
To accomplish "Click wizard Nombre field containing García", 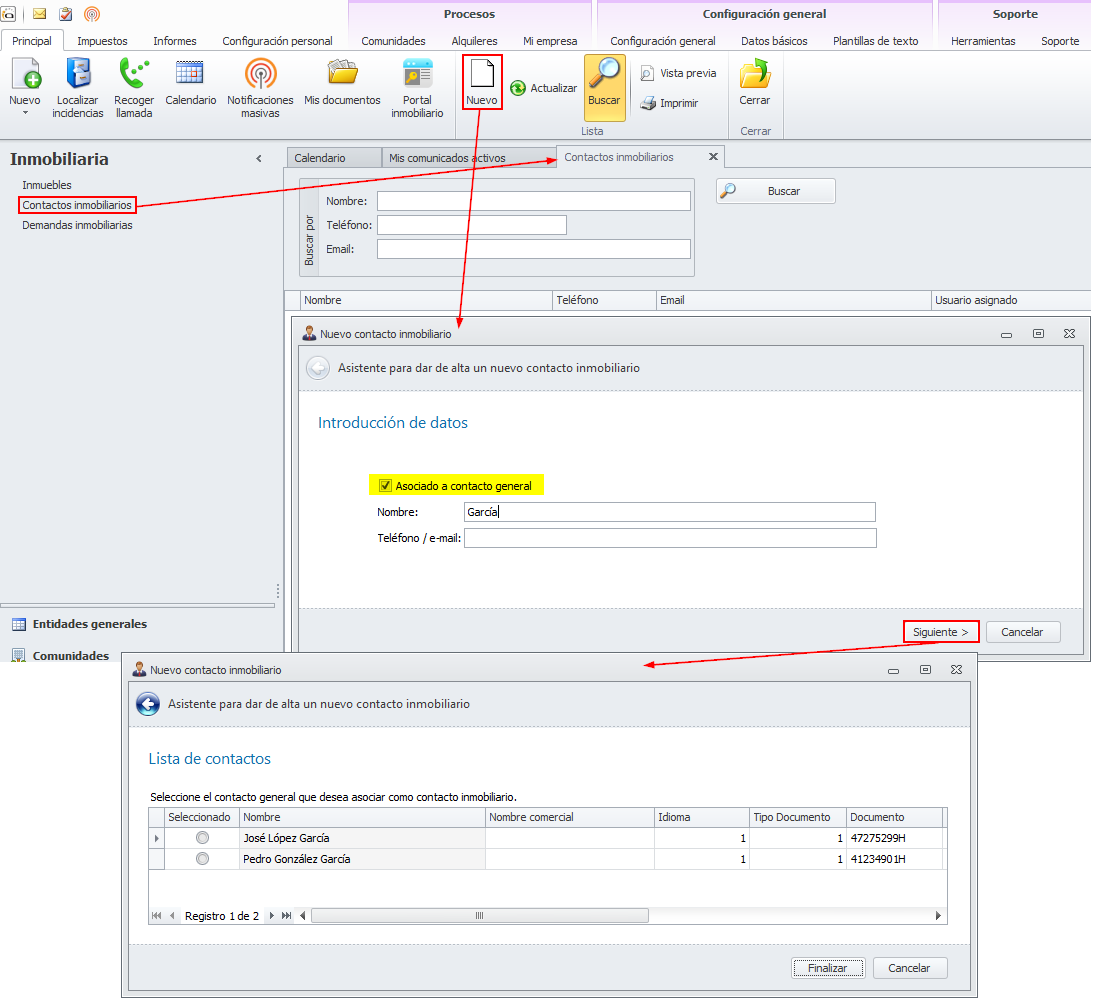I will tap(670, 512).
